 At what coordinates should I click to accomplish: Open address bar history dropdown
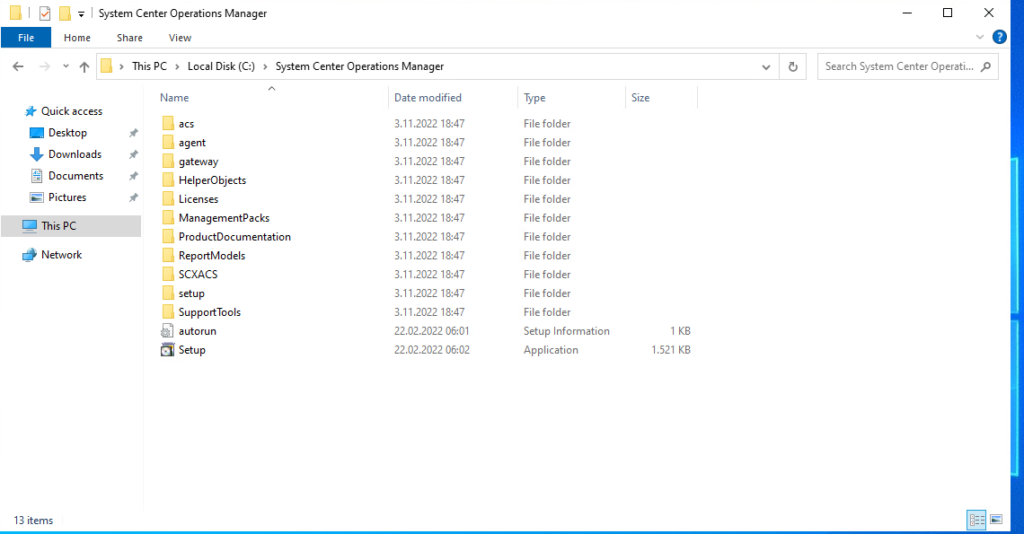coord(766,67)
